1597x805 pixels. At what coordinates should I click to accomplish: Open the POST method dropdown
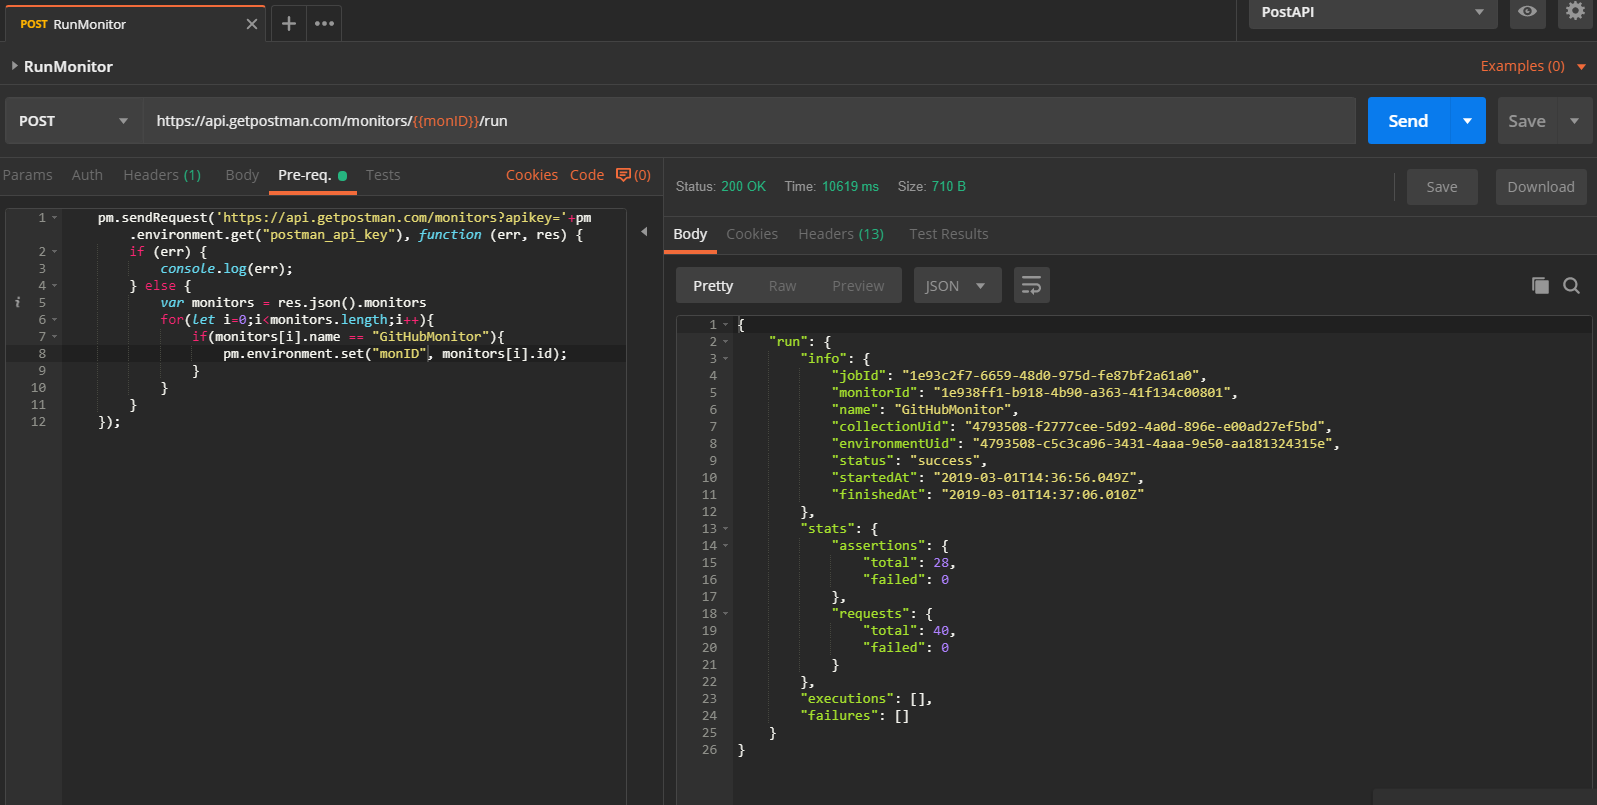click(73, 121)
